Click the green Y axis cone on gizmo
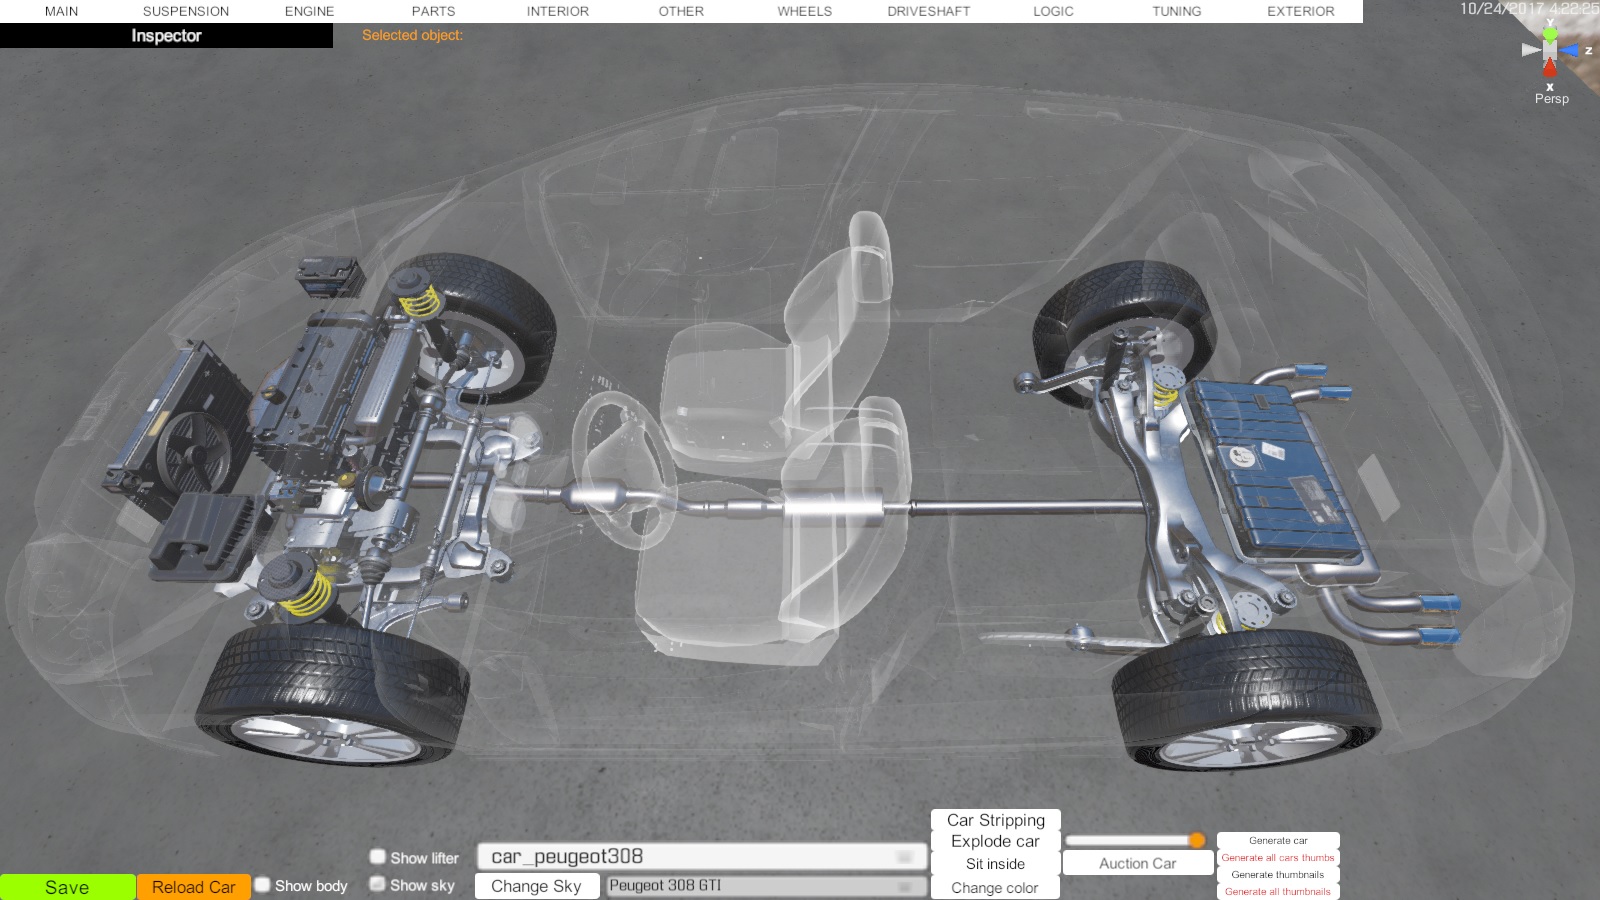 point(1550,33)
